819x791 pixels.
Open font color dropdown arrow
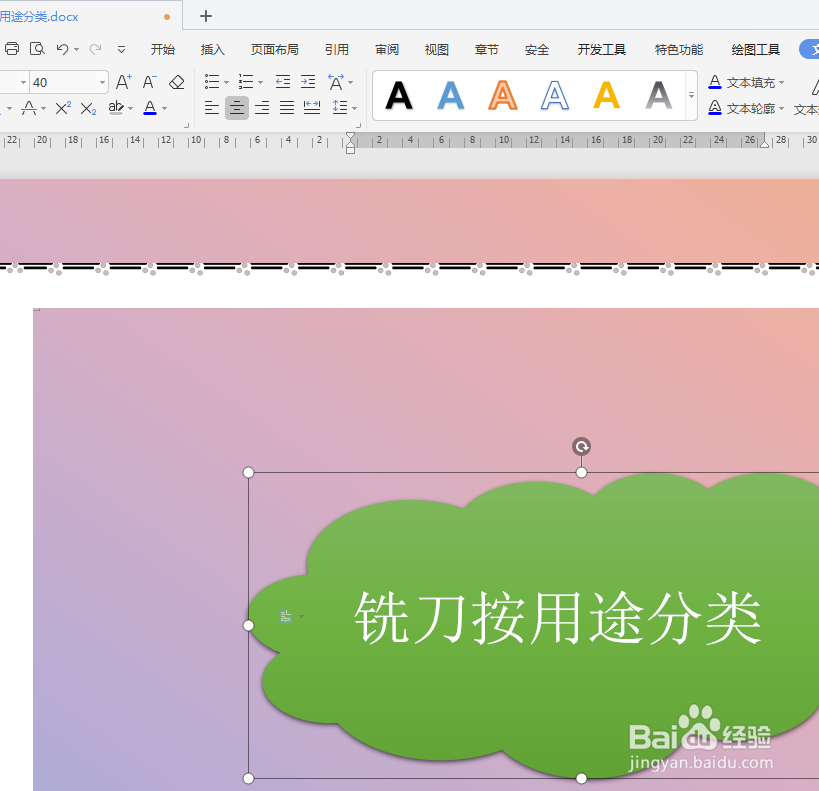(165, 109)
